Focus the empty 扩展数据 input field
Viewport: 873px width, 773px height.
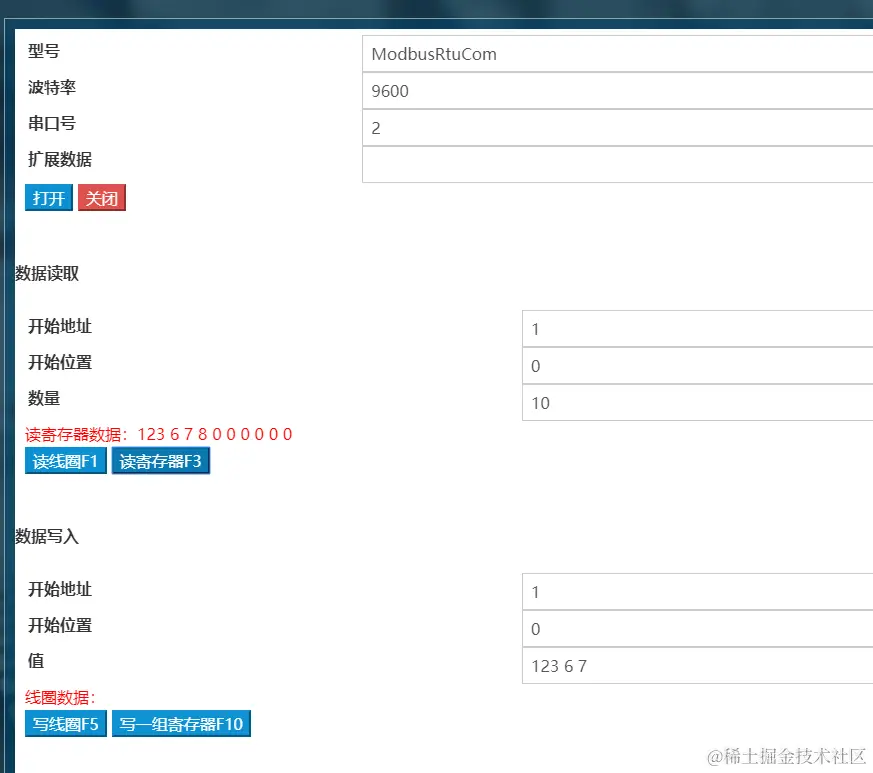[617, 164]
